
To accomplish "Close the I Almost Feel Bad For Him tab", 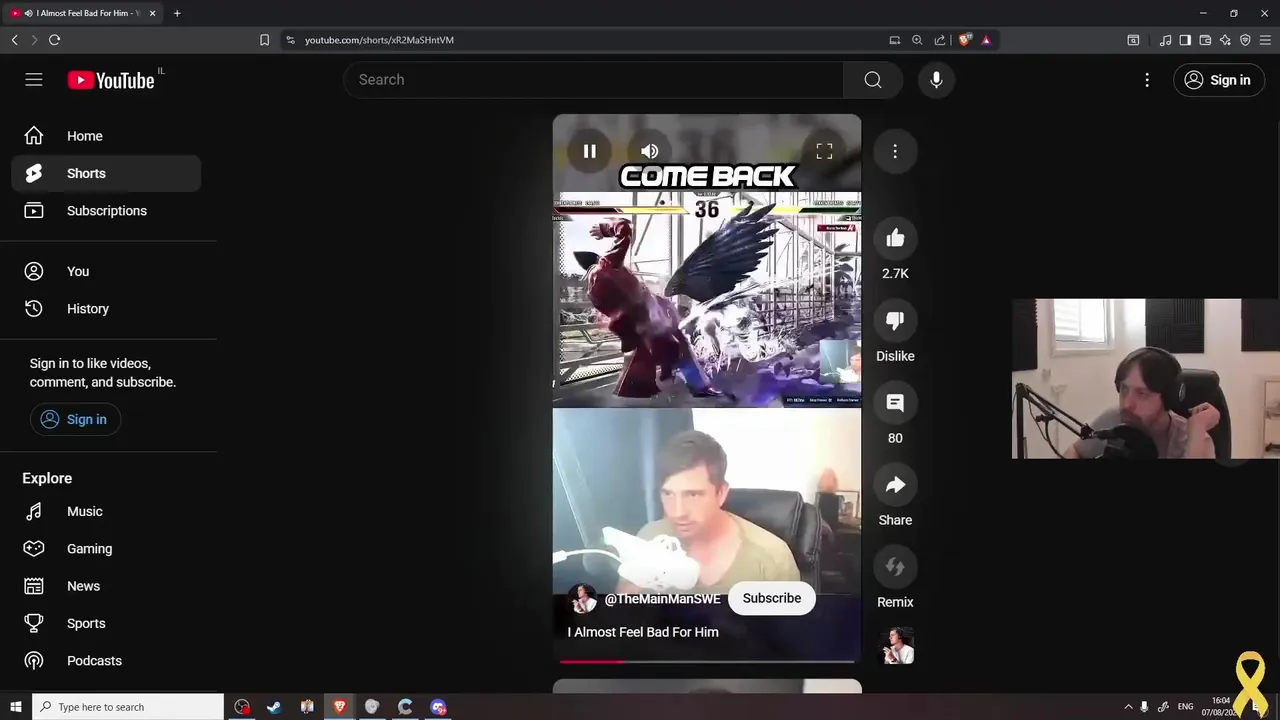I will point(152,13).
